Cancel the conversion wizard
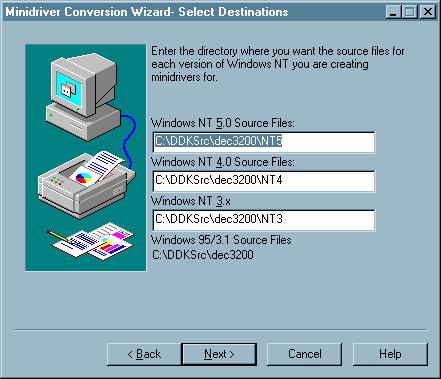Image resolution: width=441 pixels, height=379 pixels. [304, 354]
